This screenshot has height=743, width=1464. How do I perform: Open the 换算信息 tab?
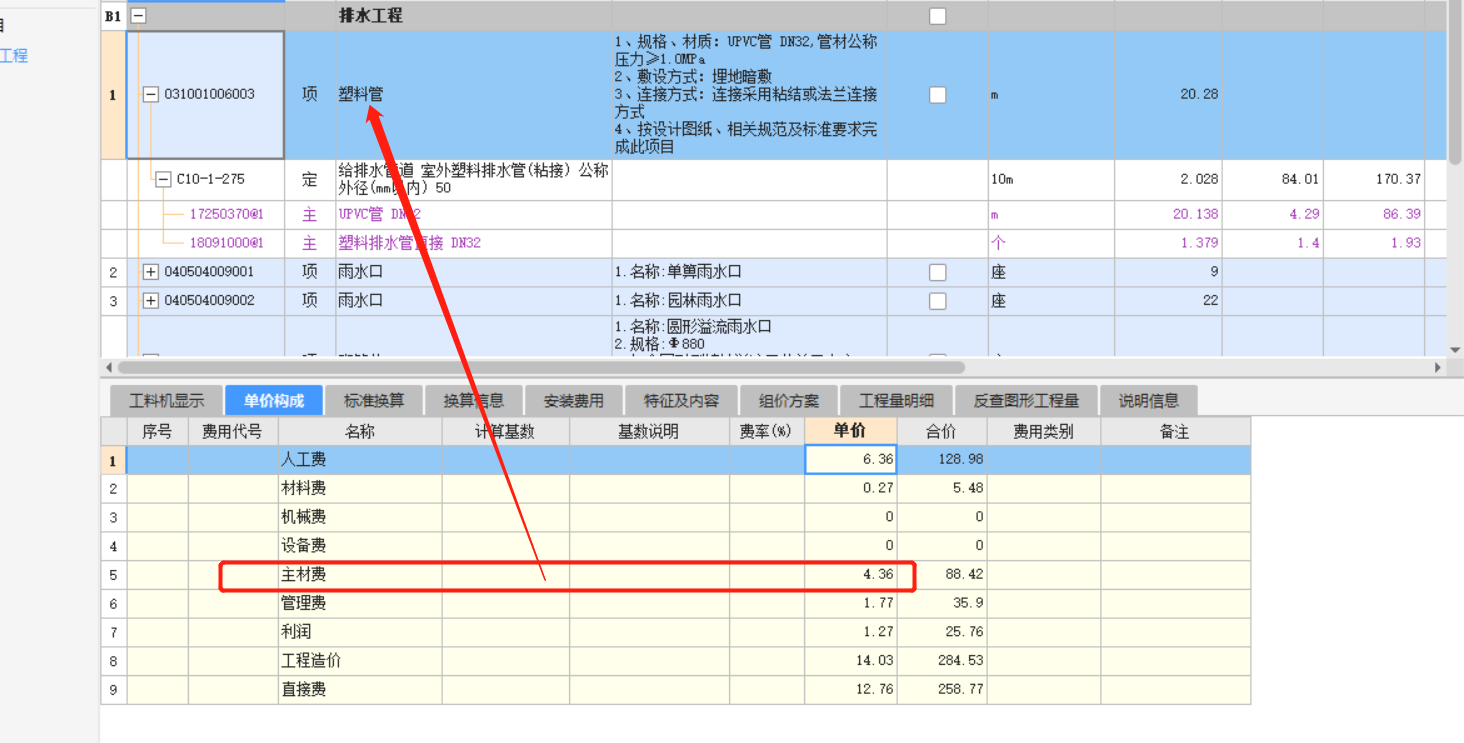tap(474, 400)
